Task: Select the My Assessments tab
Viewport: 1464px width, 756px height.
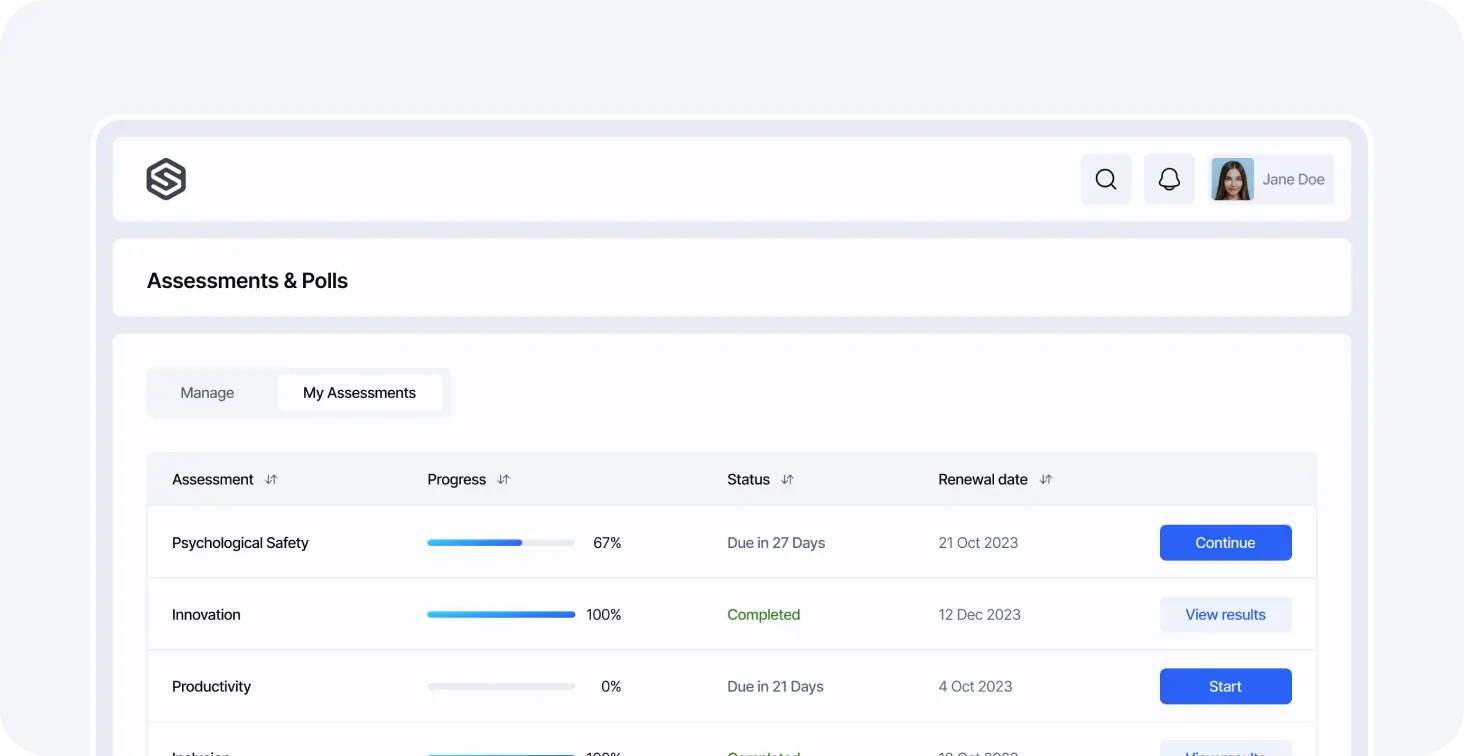Action: click(x=359, y=393)
